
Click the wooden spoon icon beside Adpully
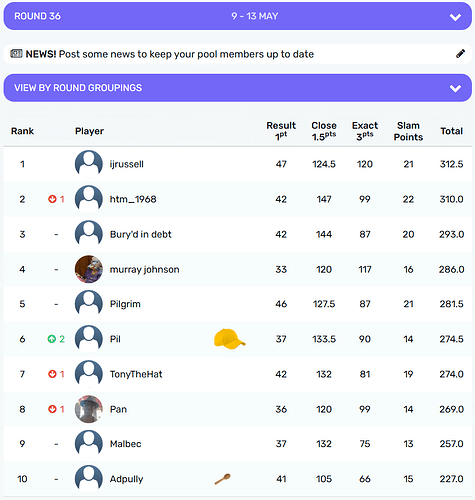[222, 479]
